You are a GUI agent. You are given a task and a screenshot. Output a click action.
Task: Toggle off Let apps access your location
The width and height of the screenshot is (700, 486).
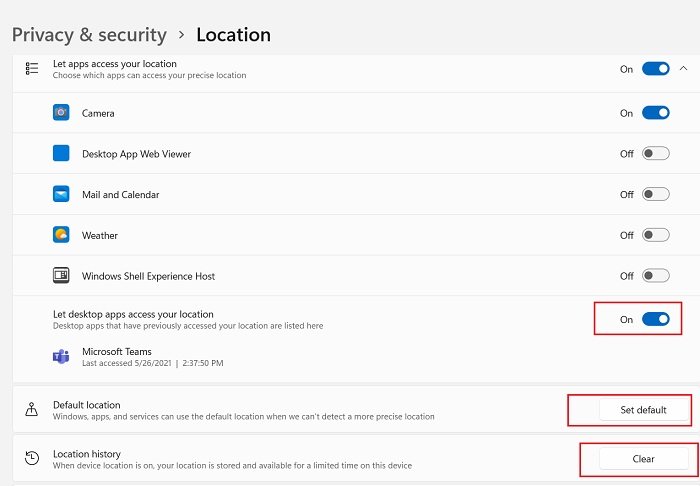pos(655,69)
